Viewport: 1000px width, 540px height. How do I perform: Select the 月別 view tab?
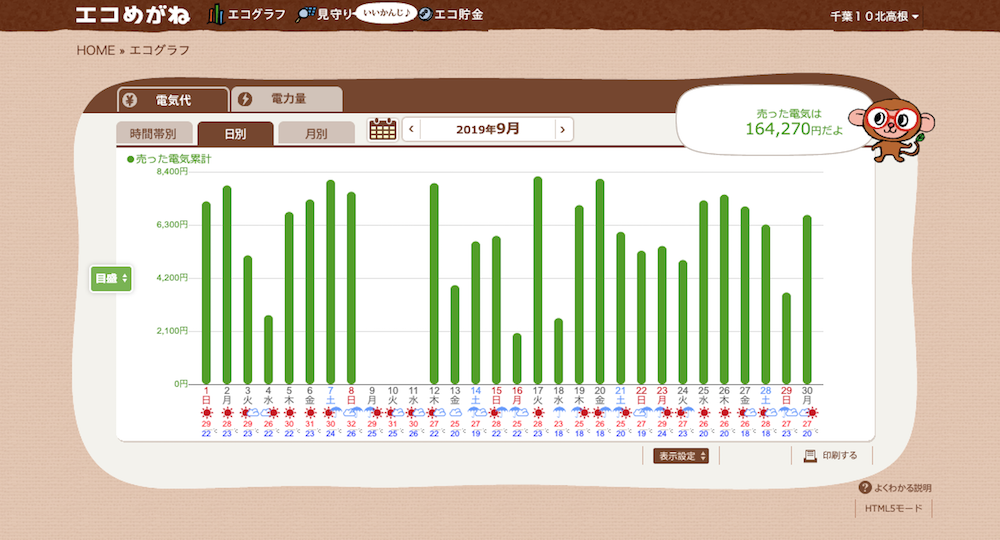[316, 133]
